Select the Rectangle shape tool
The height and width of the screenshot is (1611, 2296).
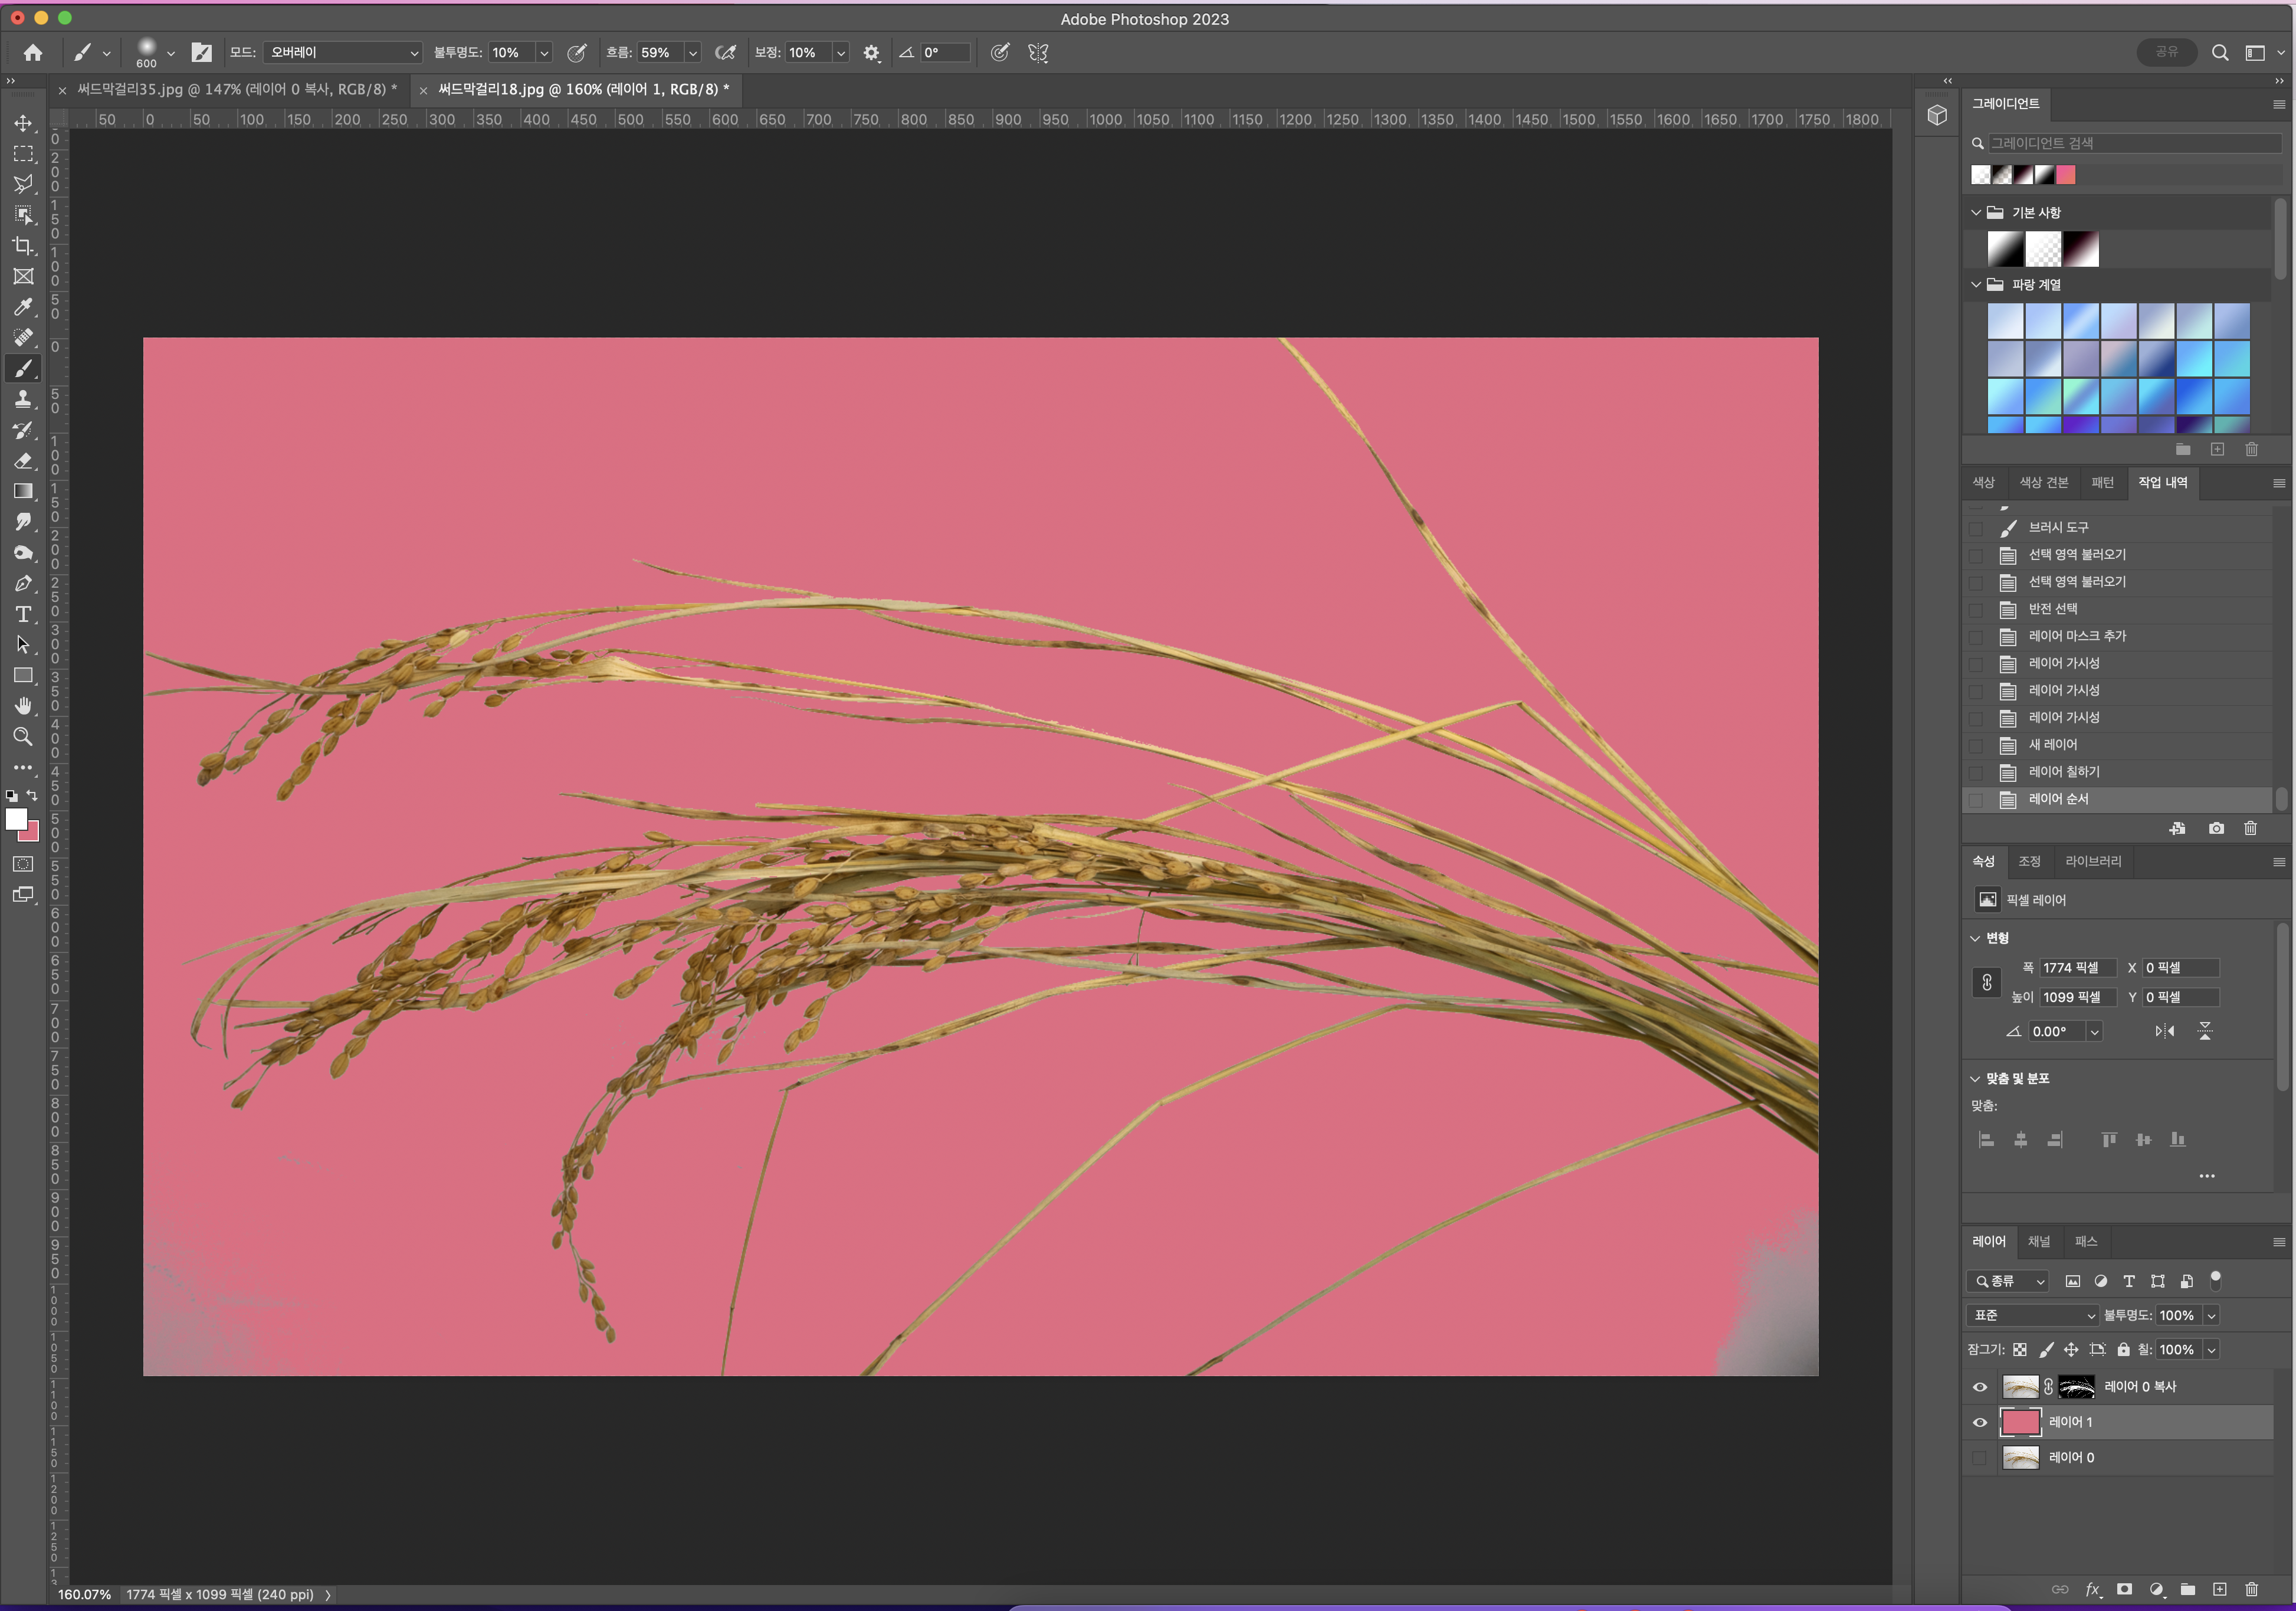[23, 676]
